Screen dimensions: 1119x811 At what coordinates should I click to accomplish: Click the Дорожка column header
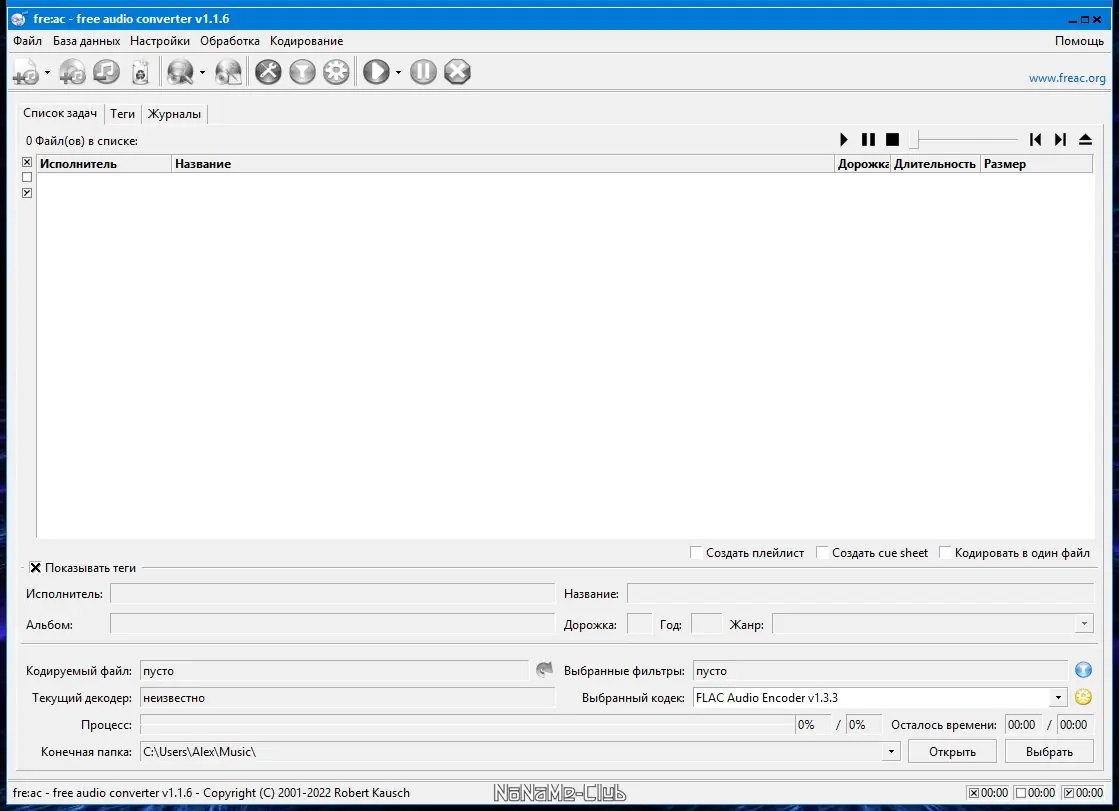[x=863, y=163]
